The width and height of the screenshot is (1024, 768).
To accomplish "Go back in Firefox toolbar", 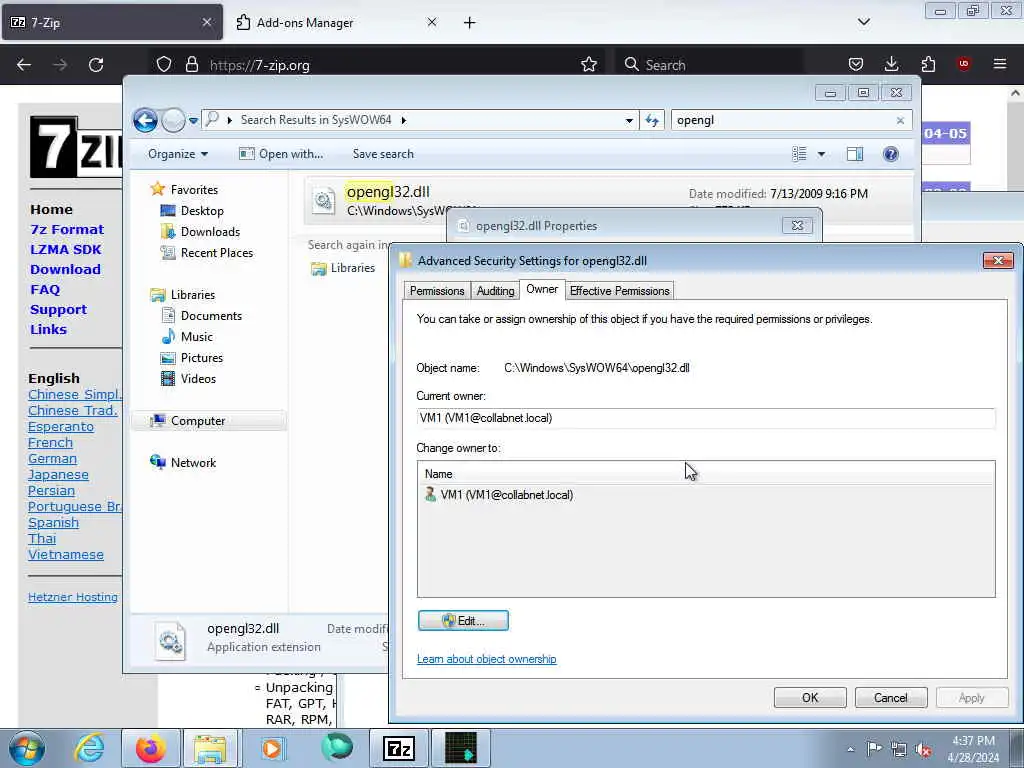I will (24, 65).
